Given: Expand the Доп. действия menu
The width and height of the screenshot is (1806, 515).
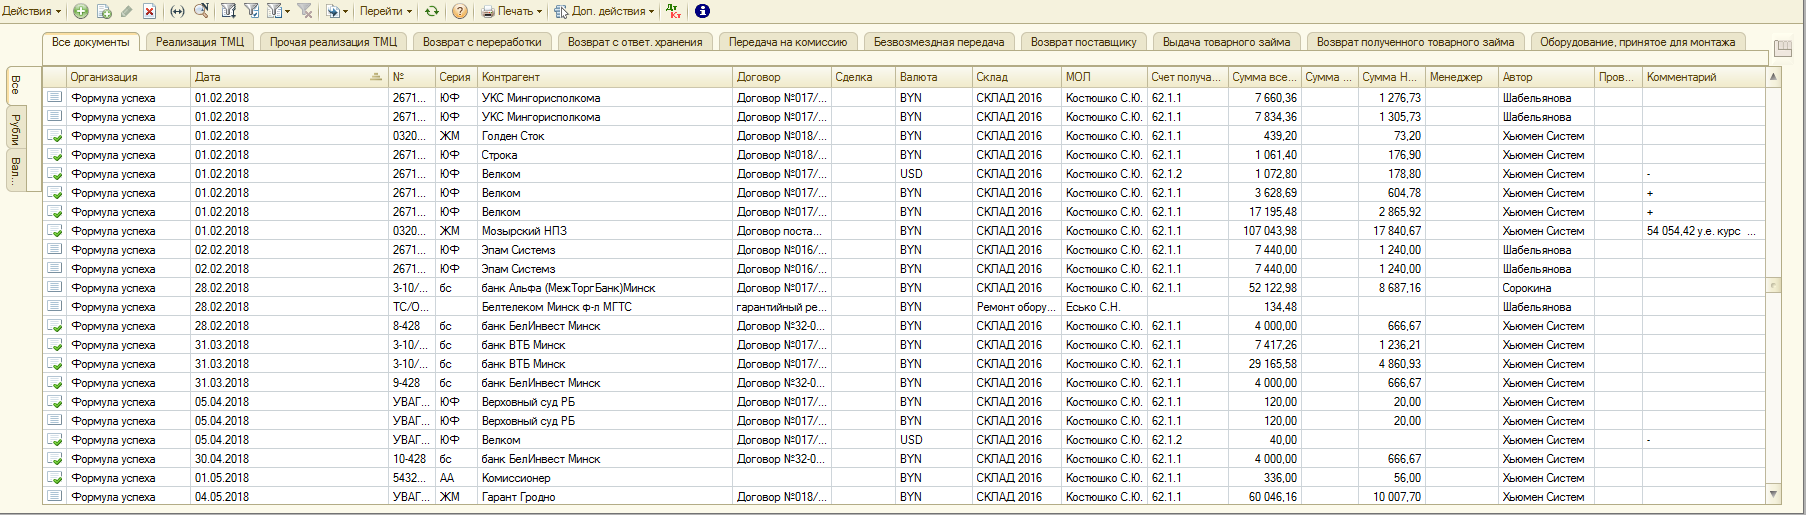Looking at the screenshot, I should point(605,11).
